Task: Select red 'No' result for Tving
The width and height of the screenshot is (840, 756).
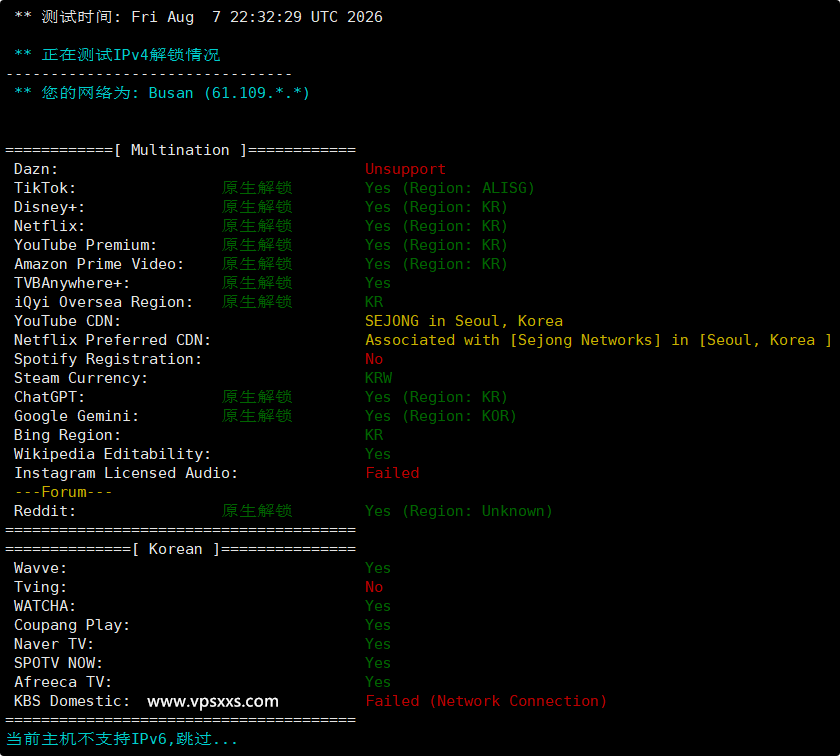Action: coord(374,587)
